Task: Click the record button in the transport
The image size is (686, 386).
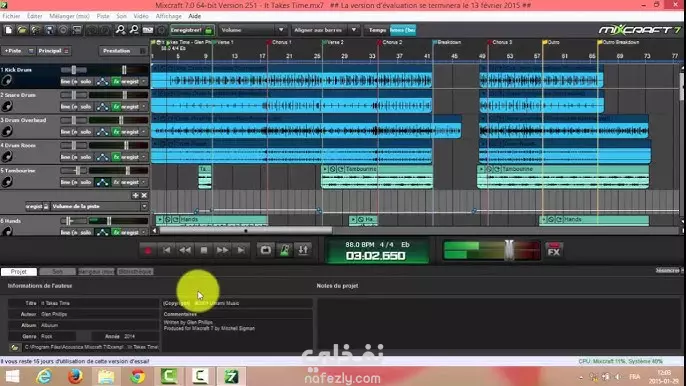Action: tap(147, 250)
